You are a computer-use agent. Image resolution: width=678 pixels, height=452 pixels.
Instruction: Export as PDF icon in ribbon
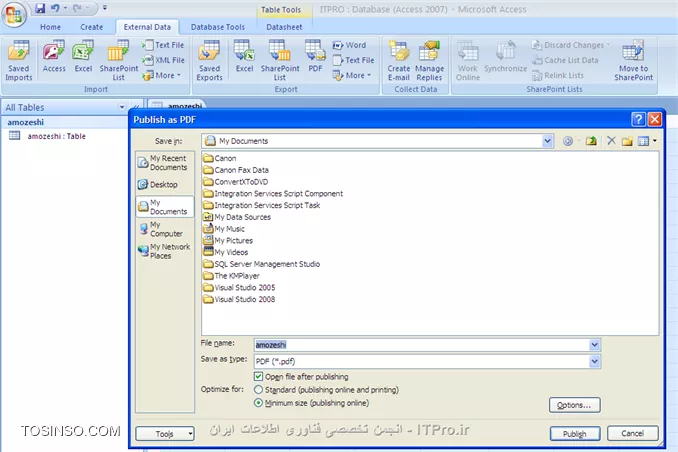pos(315,56)
